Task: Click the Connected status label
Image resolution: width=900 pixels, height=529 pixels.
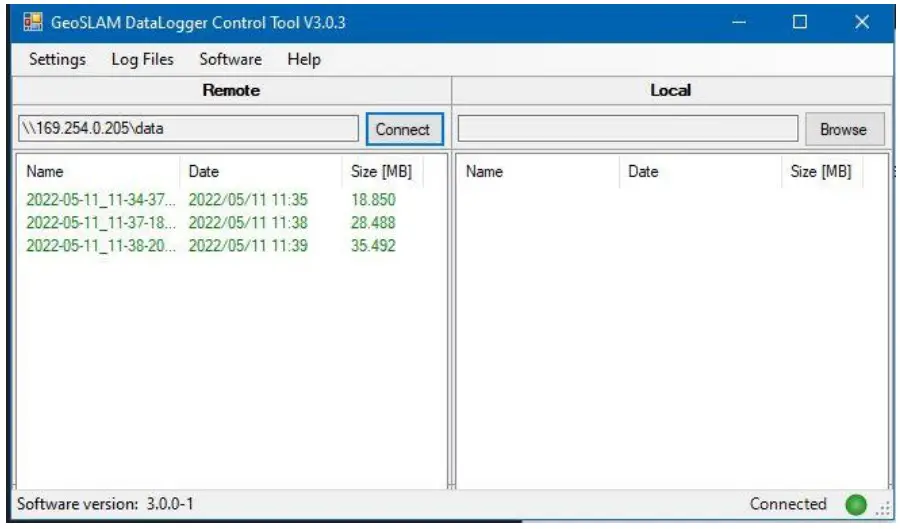Action: pos(788,504)
